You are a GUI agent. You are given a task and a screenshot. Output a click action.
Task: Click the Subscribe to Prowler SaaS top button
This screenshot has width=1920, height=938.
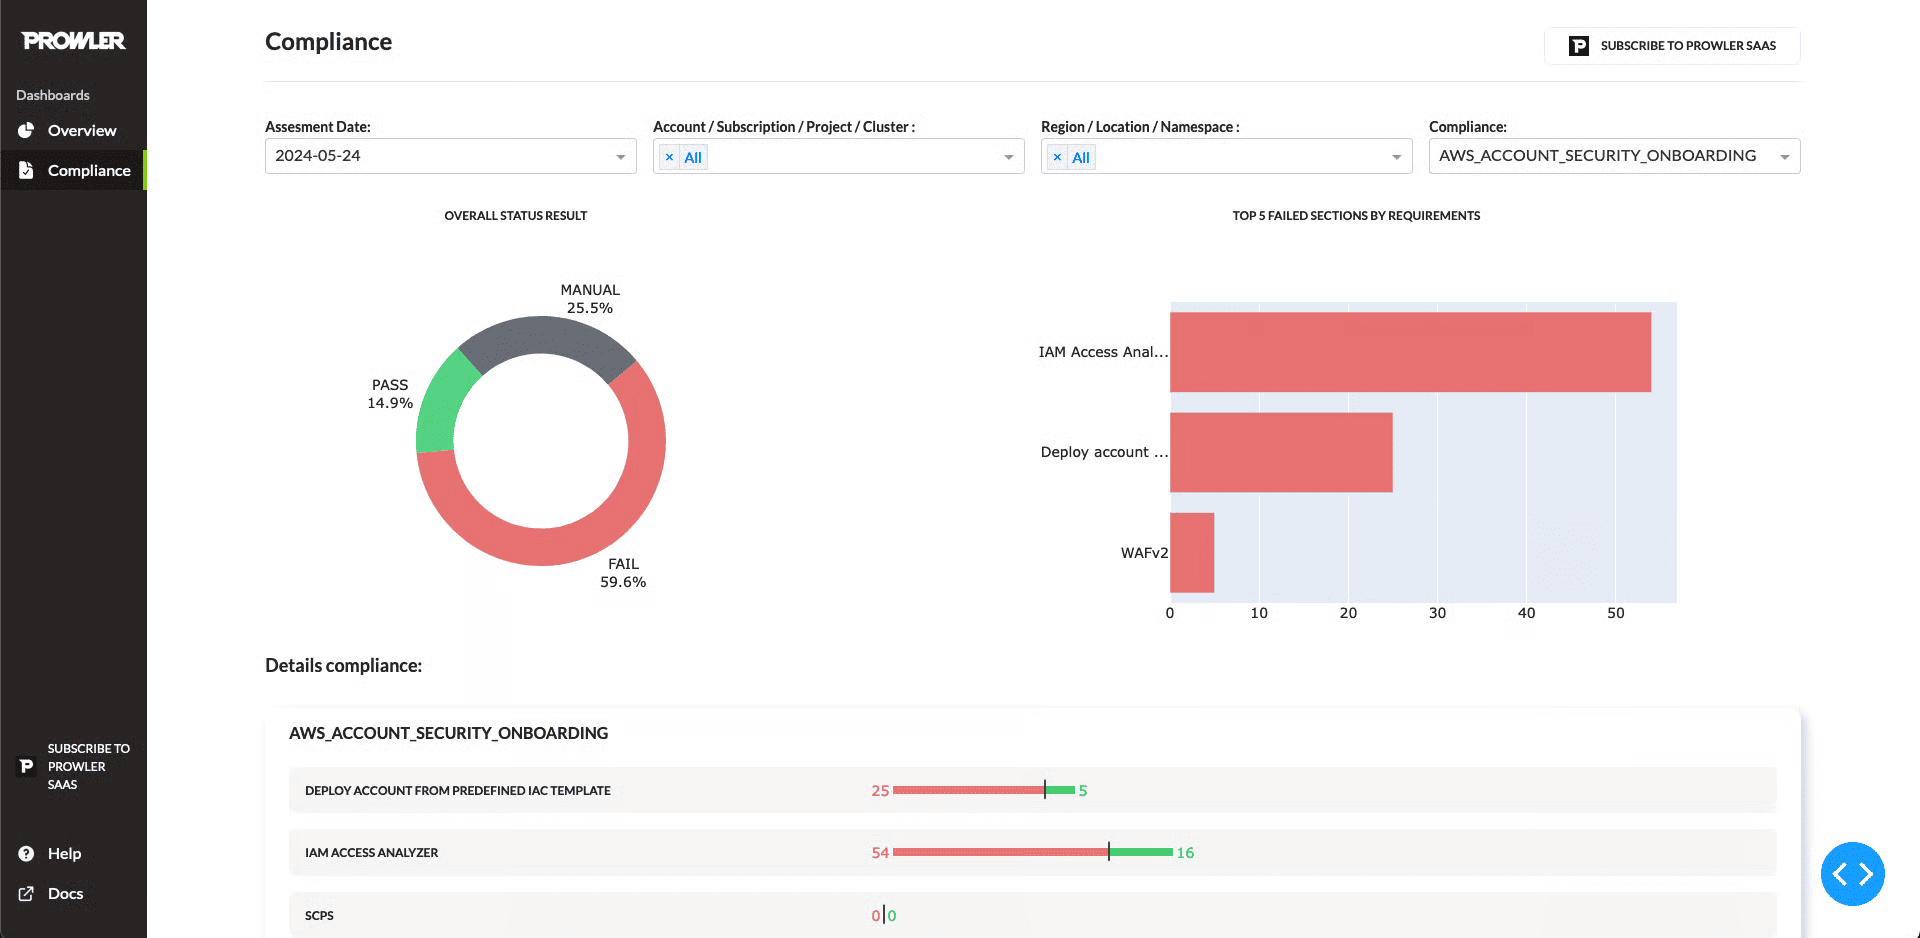1672,46
